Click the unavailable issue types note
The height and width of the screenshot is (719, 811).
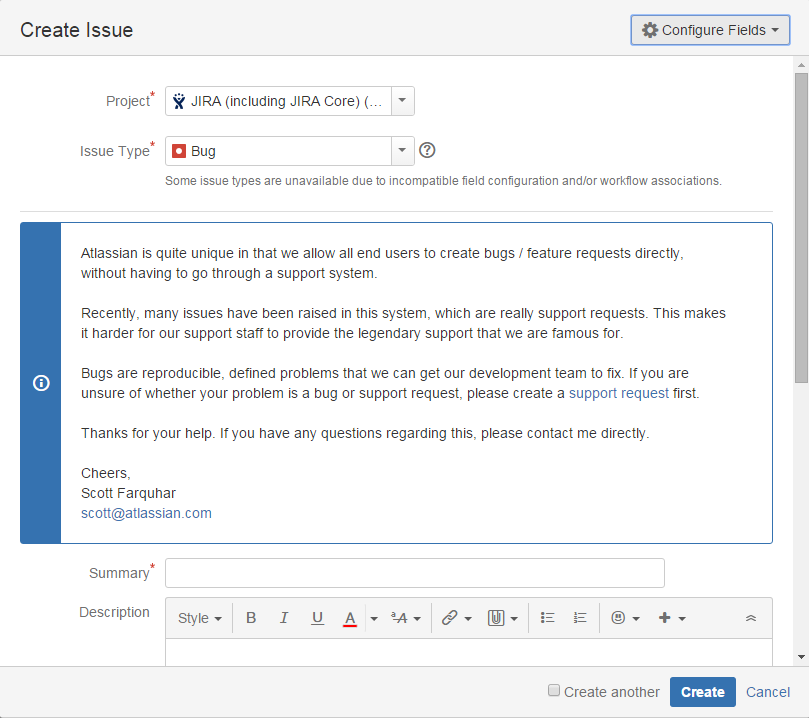click(x=443, y=181)
